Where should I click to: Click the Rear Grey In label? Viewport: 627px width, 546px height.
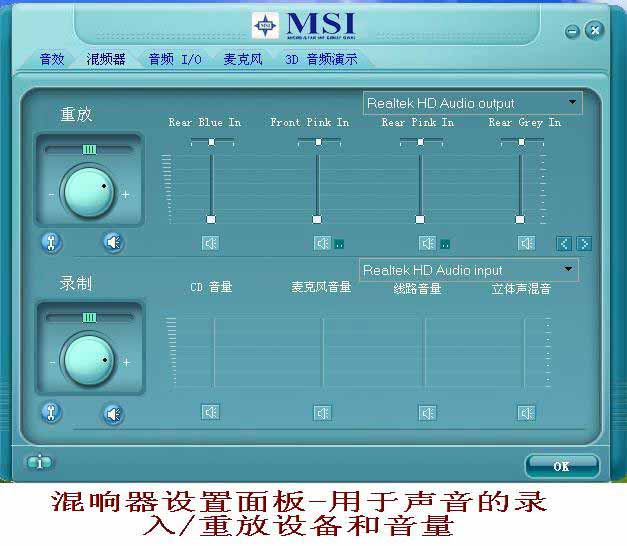(525, 122)
